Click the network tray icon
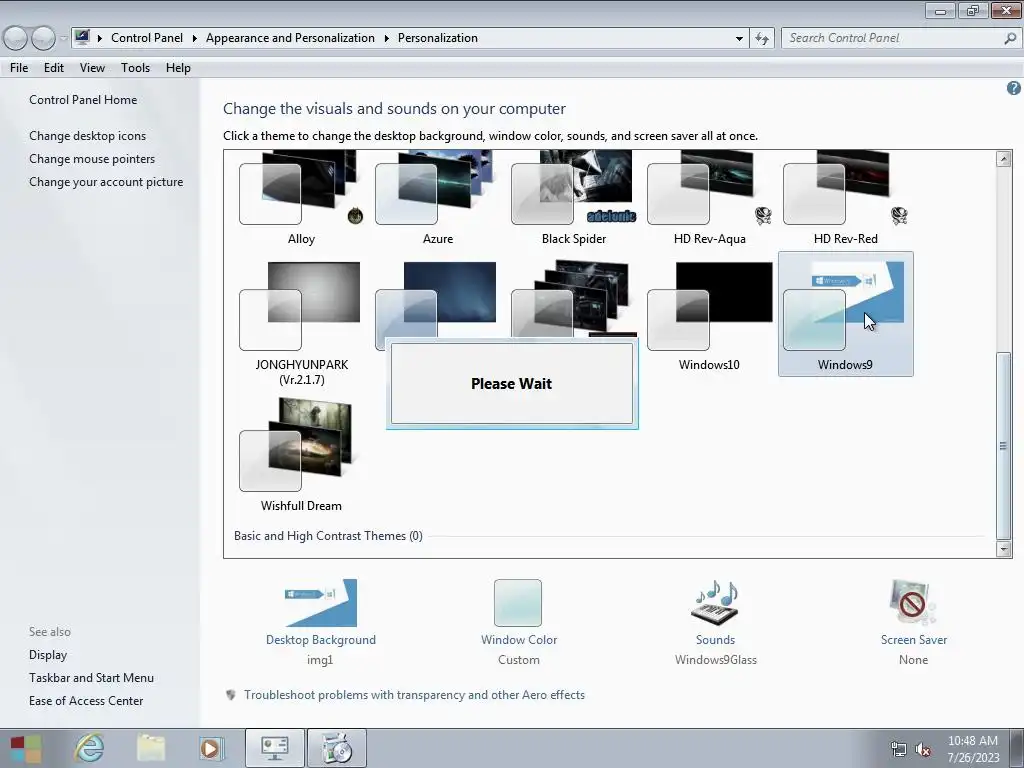This screenshot has width=1024, height=768. click(x=899, y=749)
